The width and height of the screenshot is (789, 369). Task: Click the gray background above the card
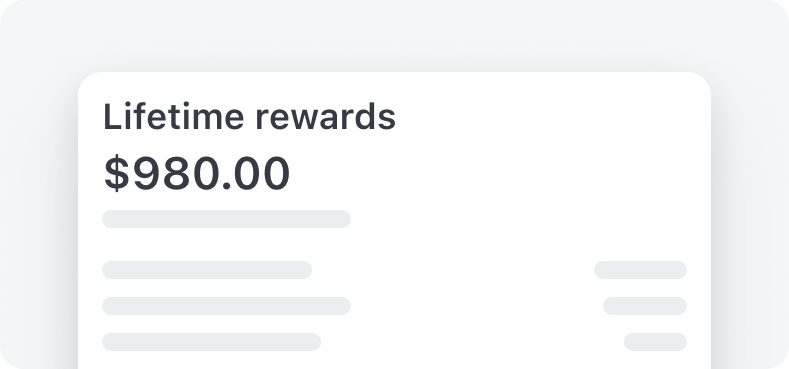(x=394, y=35)
